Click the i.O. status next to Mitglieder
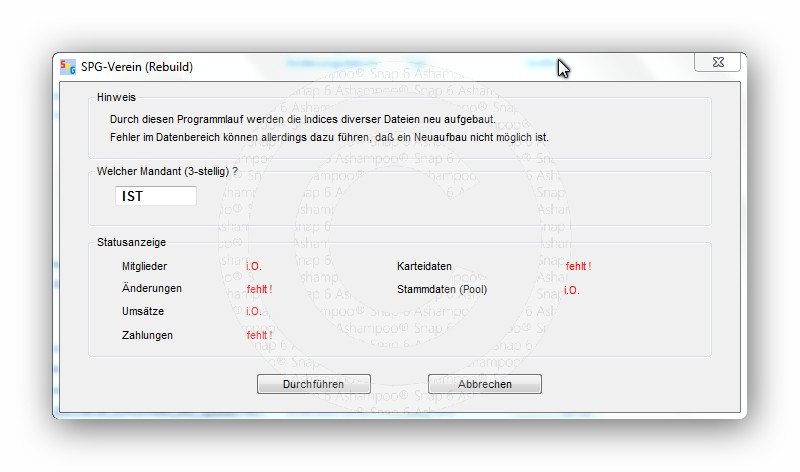 254,266
